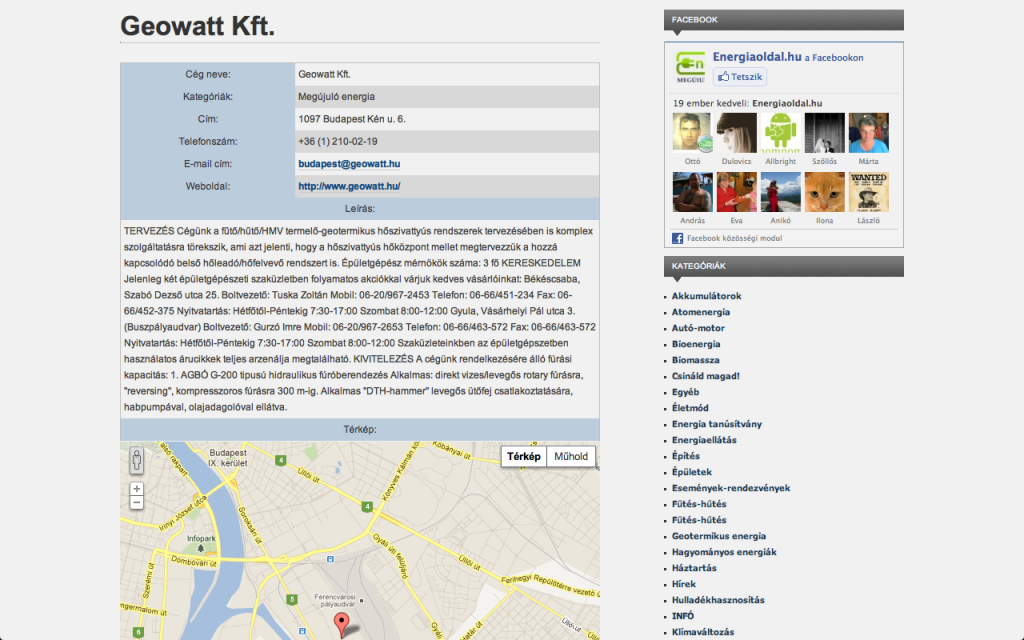Open Allbright's Android avatar profile

tap(780, 132)
